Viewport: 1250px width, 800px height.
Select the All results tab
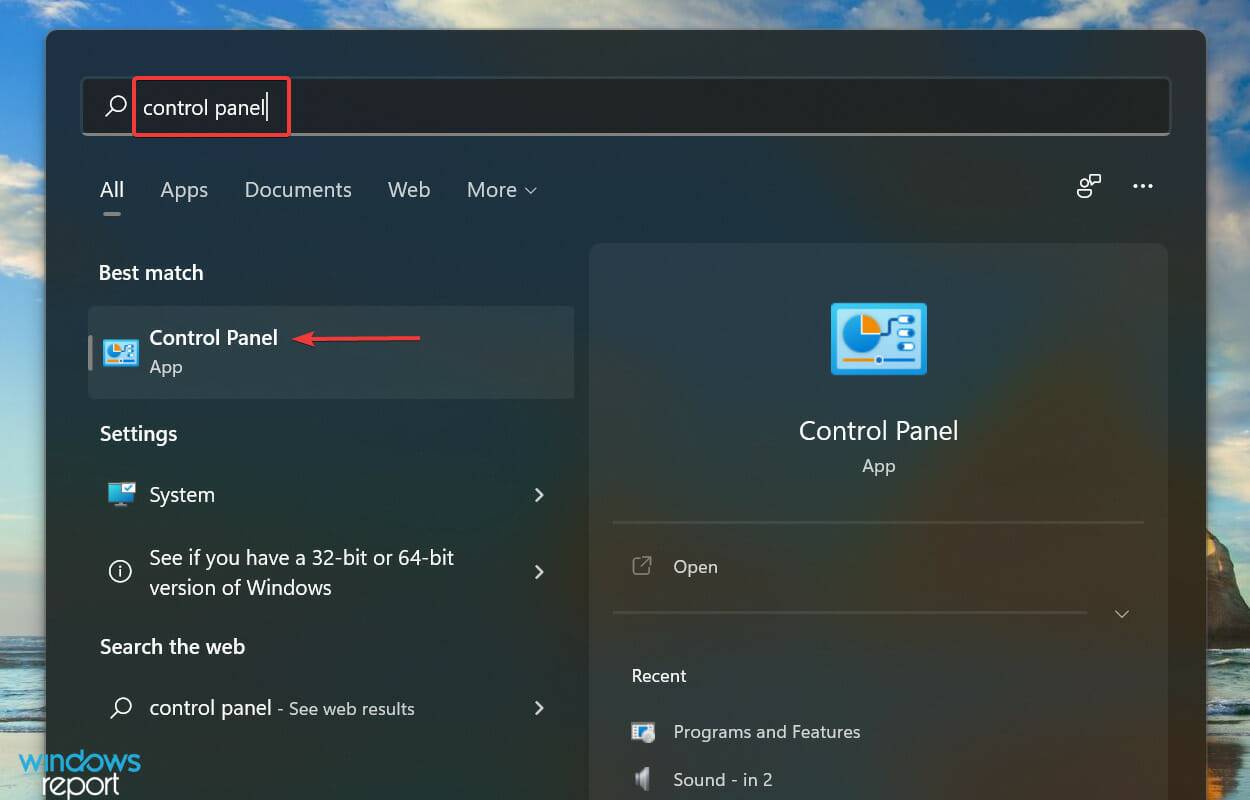tap(112, 190)
